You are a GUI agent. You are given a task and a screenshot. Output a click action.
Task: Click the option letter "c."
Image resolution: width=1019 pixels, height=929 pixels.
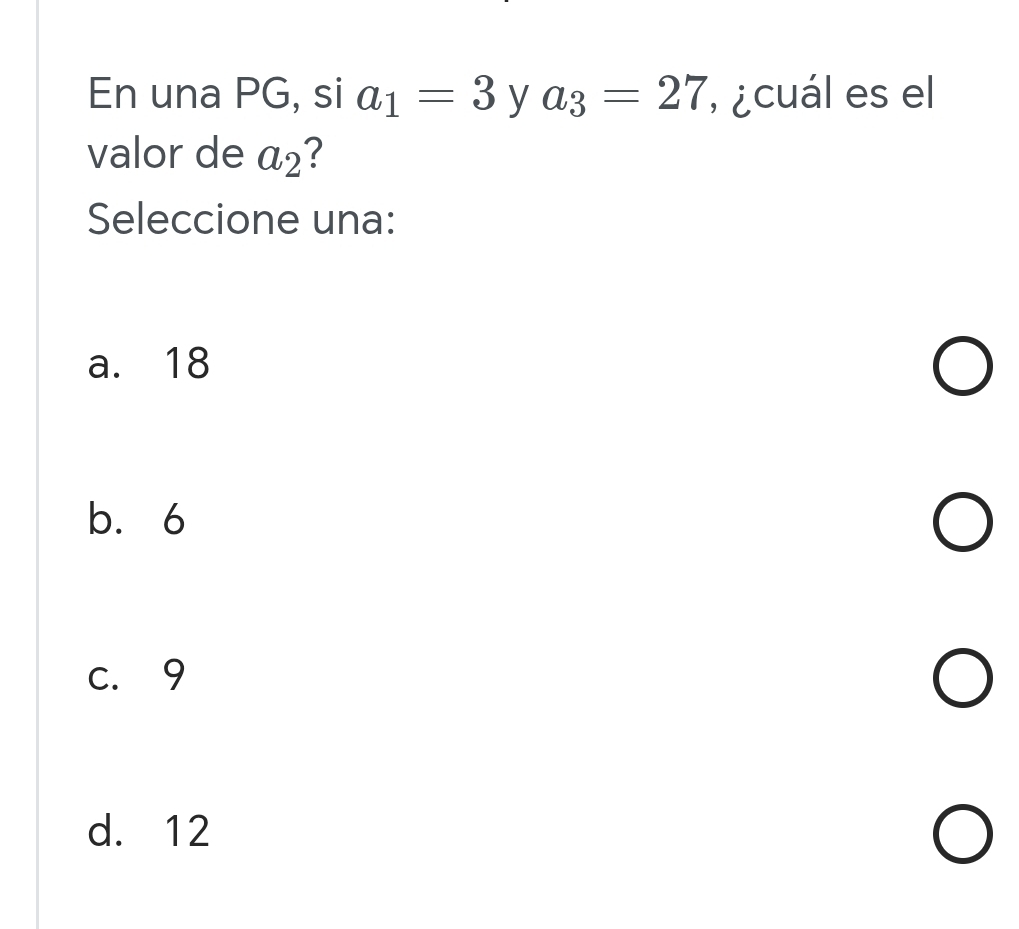[x=104, y=677]
